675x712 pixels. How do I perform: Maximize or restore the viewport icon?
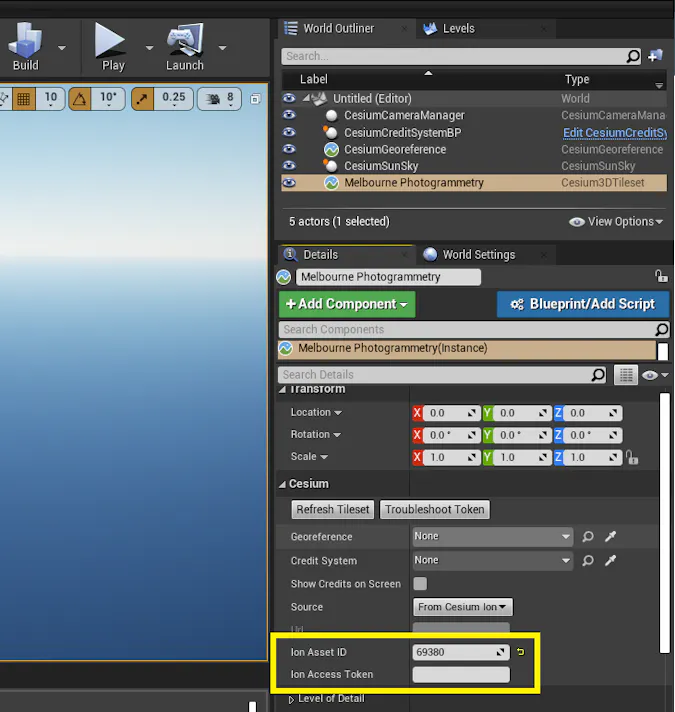point(256,99)
